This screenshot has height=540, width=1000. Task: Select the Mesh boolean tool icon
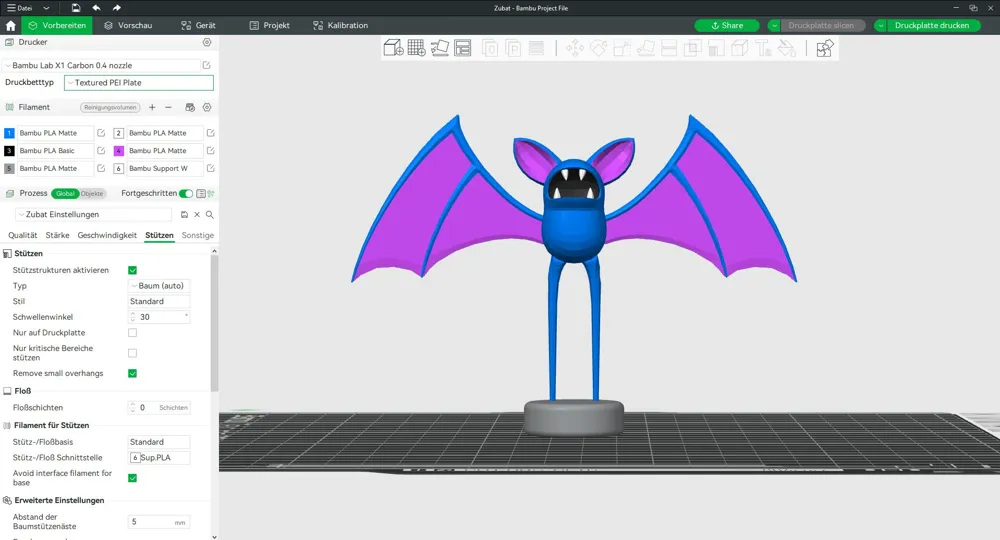693,48
